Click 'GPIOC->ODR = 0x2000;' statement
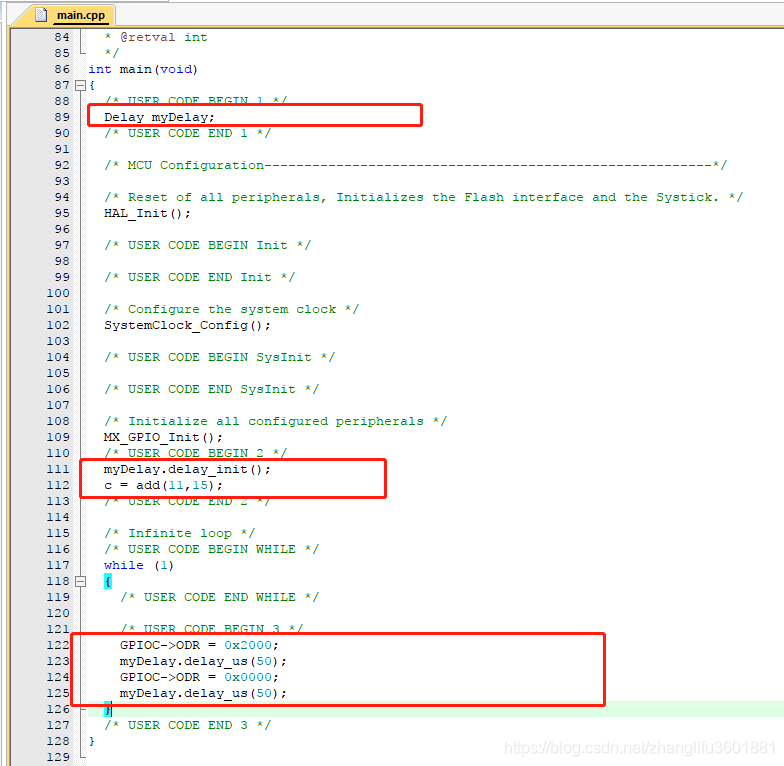The width and height of the screenshot is (784, 766). [199, 646]
